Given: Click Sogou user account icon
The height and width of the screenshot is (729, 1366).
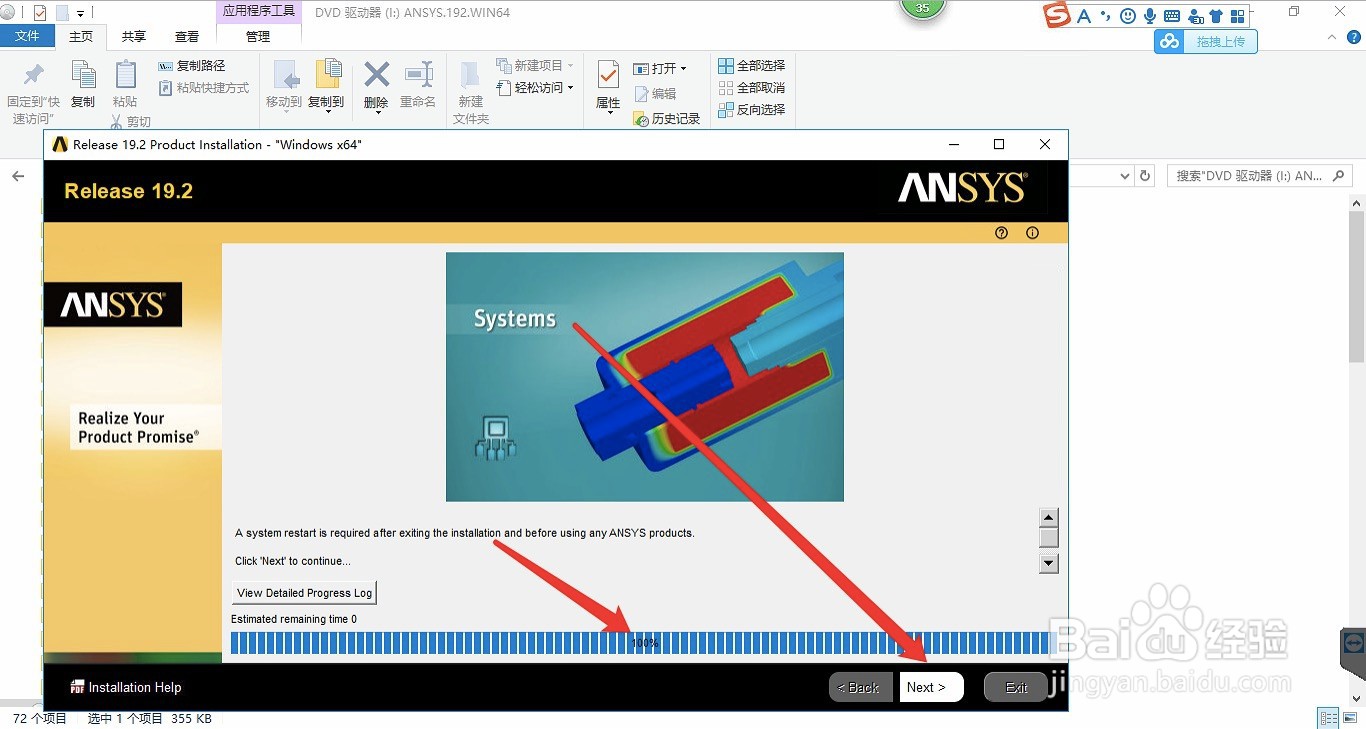Looking at the screenshot, I should click(1194, 16).
